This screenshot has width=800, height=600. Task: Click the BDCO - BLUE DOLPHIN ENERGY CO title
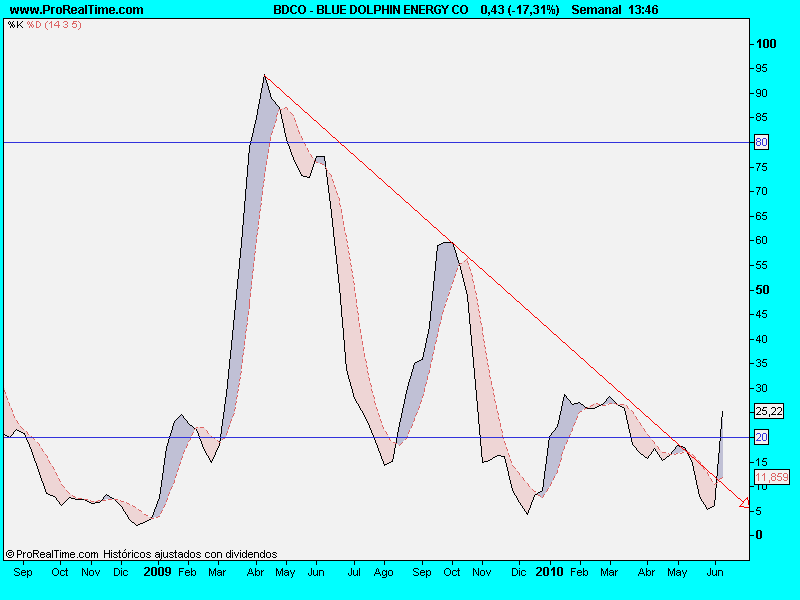click(371, 10)
